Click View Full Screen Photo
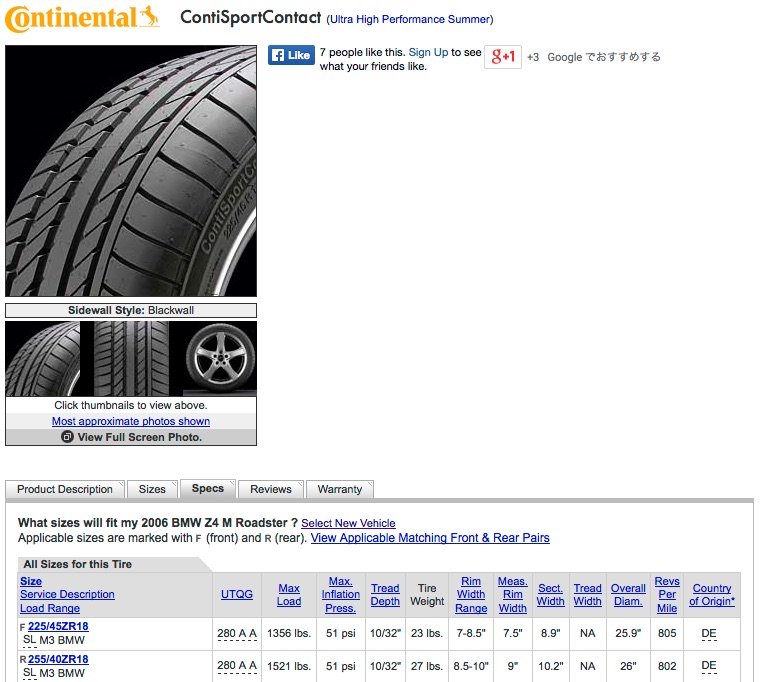Screen dimensions: 760x682 (131, 437)
